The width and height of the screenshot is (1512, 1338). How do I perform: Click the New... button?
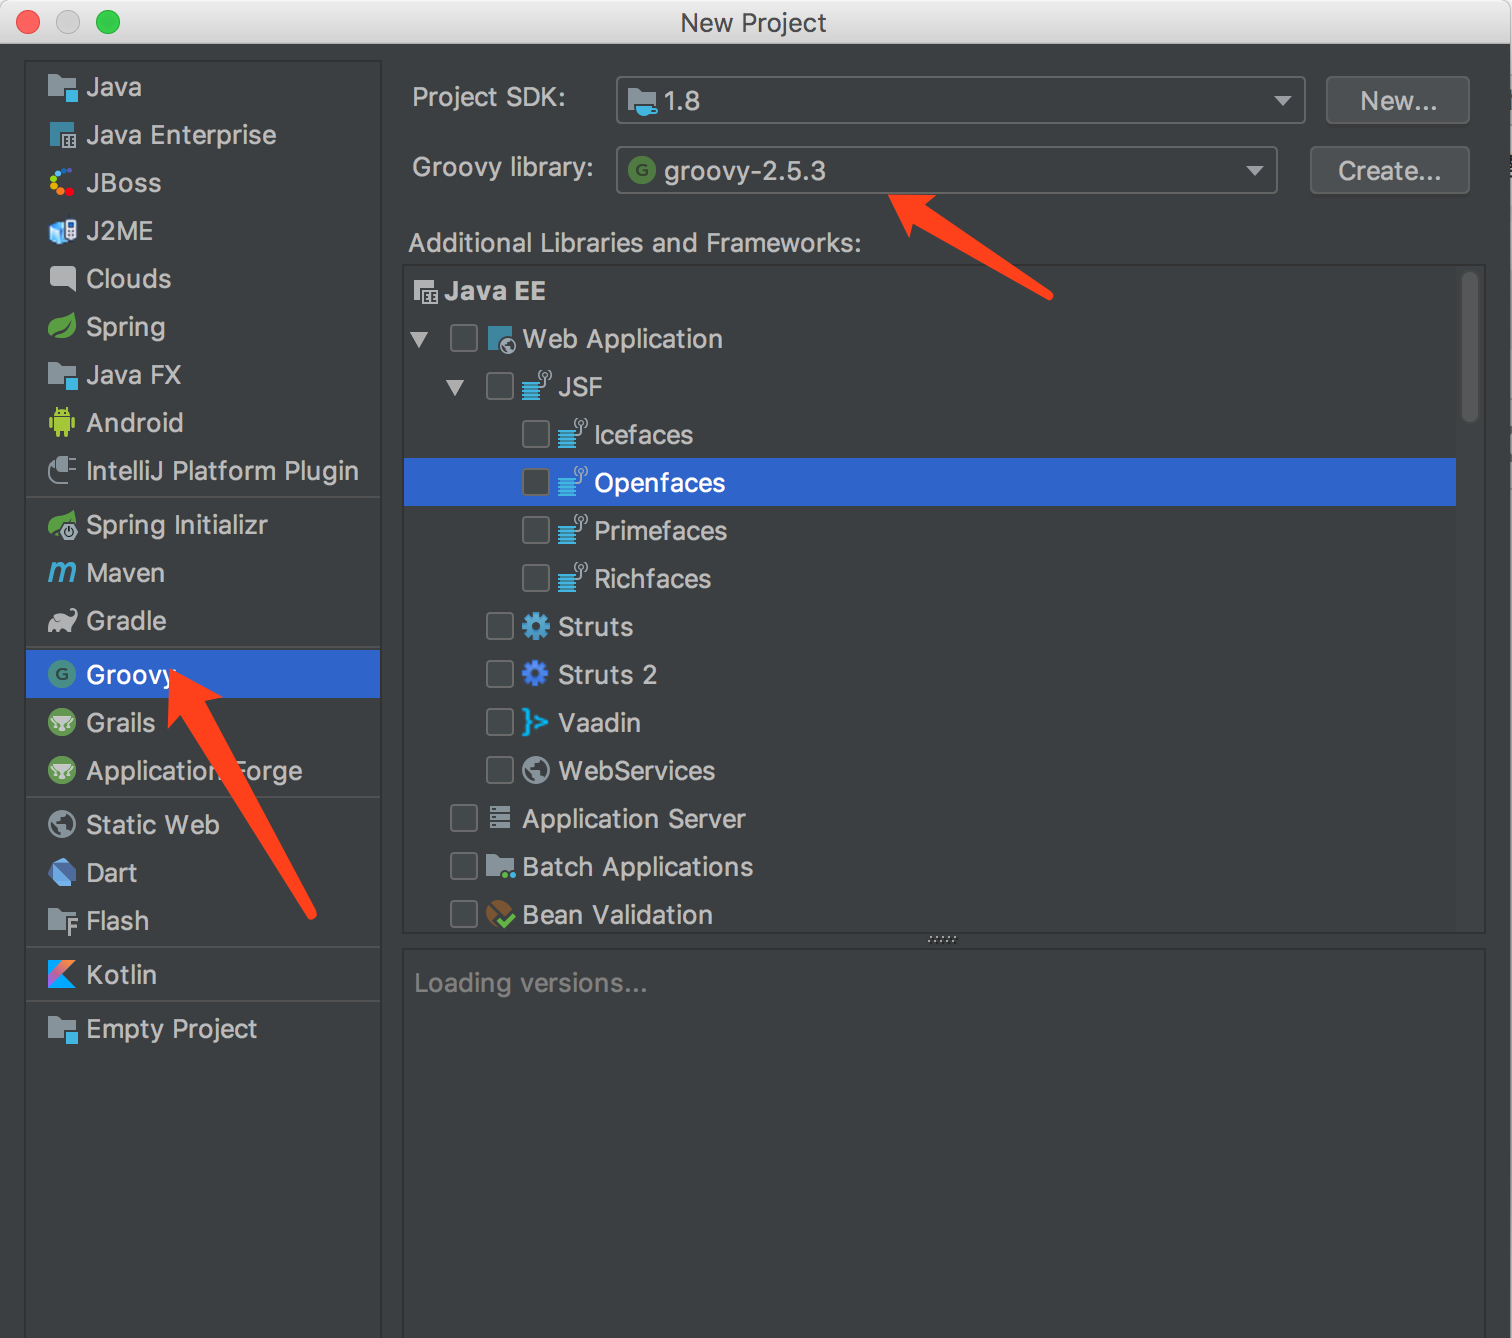click(1396, 100)
